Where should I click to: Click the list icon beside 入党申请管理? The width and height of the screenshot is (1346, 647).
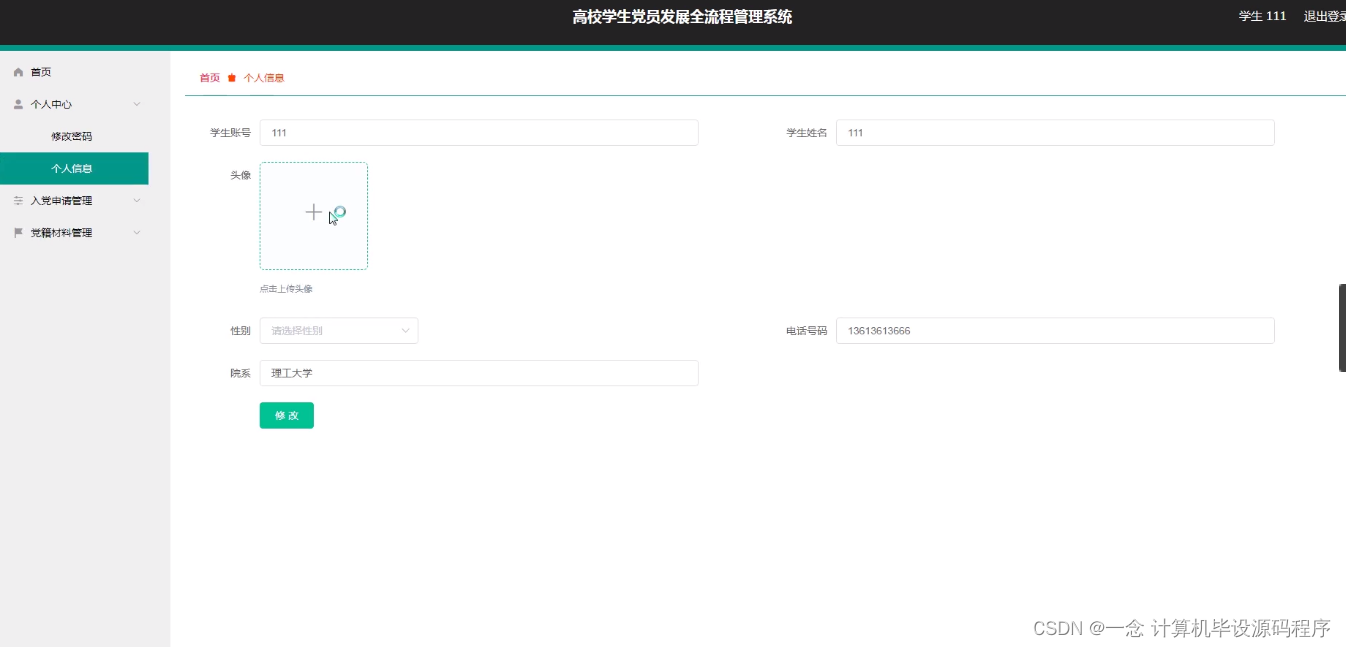click(17, 200)
